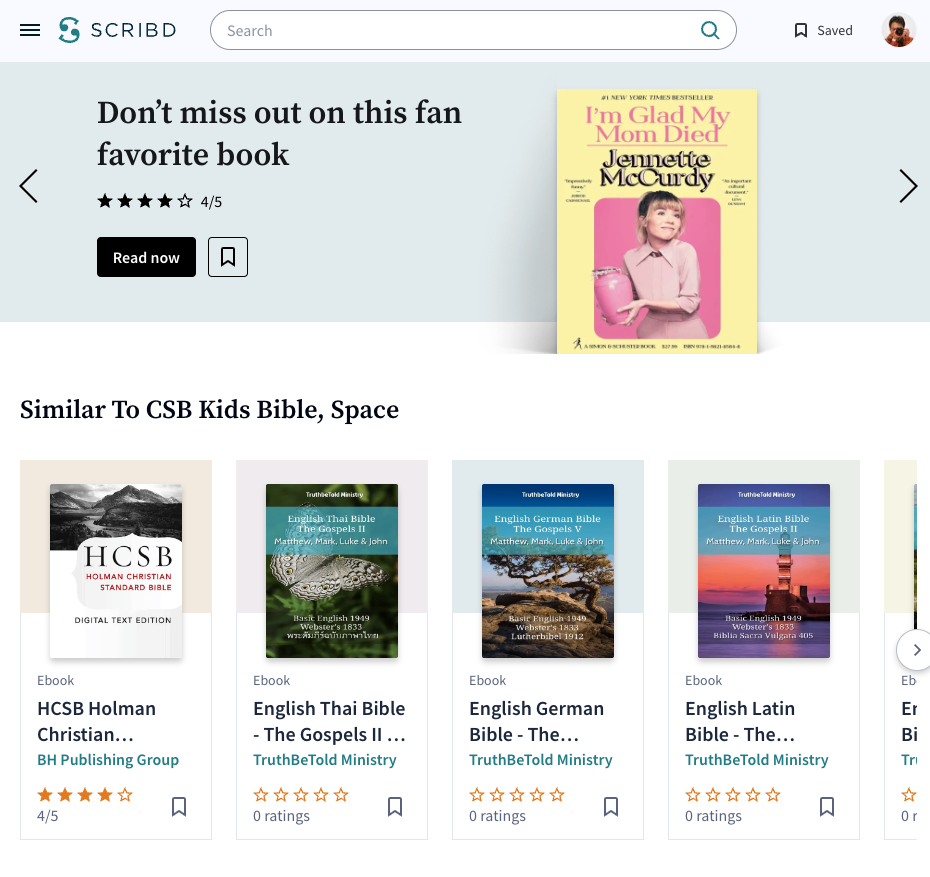Viewport: 930px width, 877px height.
Task: Click English Latin Bible star rating
Action: pos(732,795)
